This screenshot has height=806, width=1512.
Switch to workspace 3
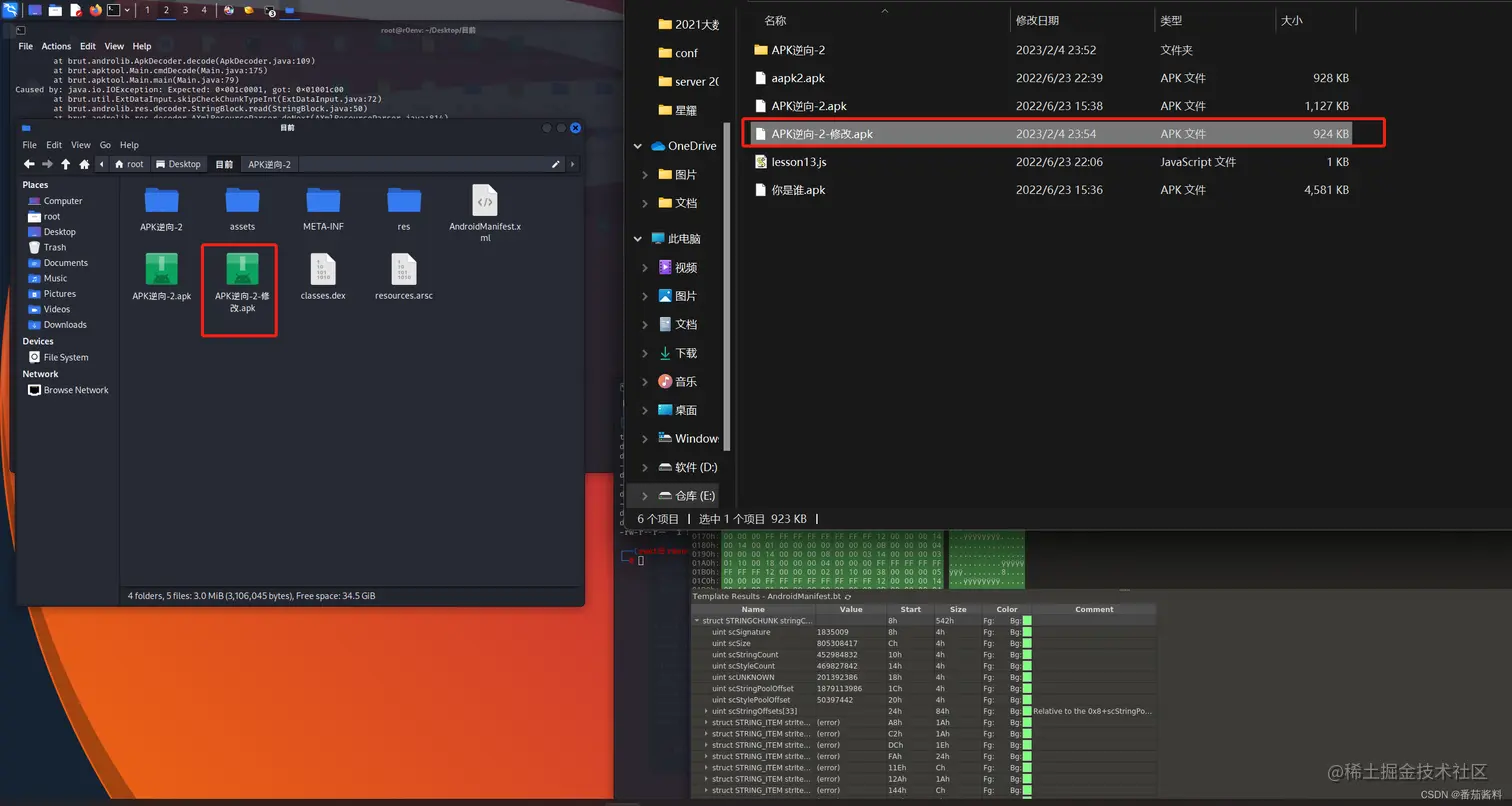pyautogui.click(x=185, y=10)
